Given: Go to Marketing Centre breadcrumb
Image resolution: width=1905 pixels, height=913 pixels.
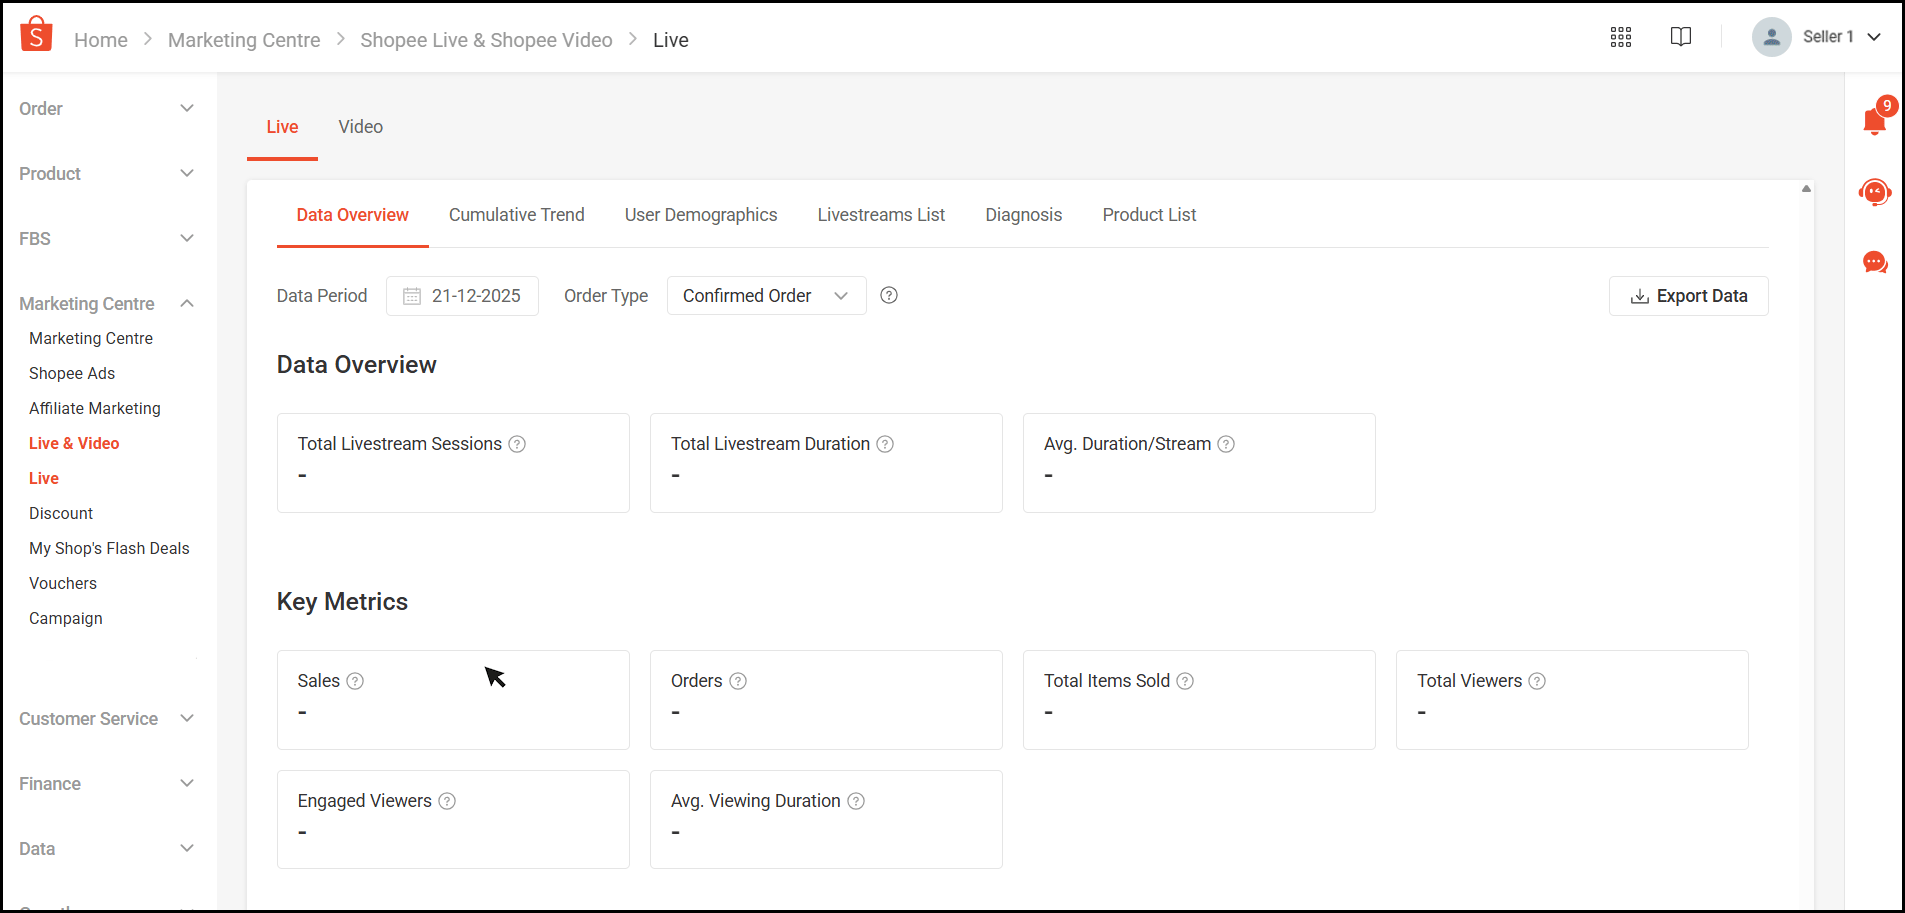Looking at the screenshot, I should coord(244,40).
